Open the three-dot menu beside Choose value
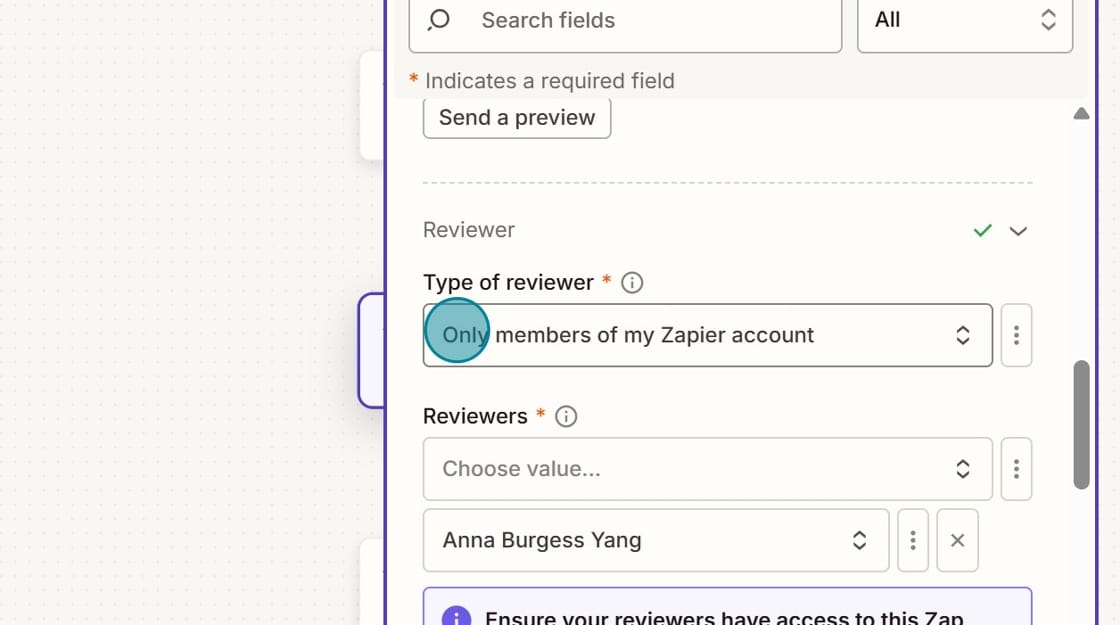 (1016, 469)
